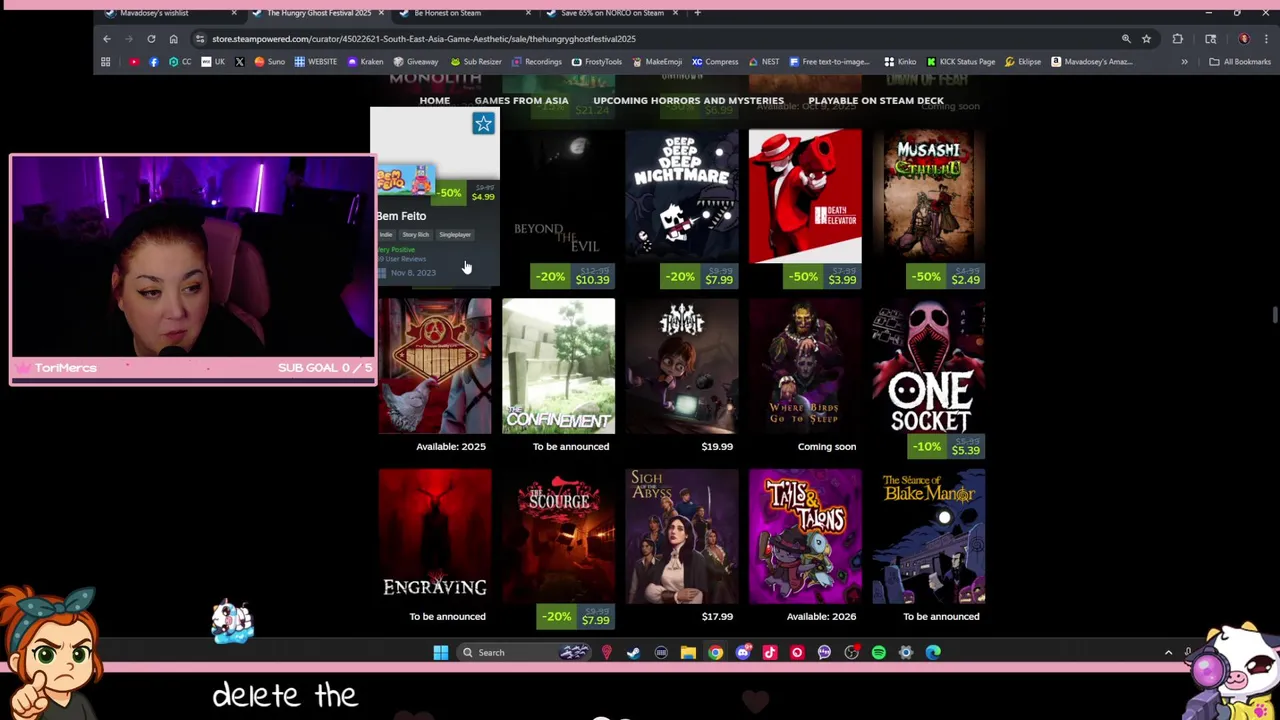Open the Tails & Talons capsule
The height and width of the screenshot is (720, 1280).
click(x=805, y=536)
